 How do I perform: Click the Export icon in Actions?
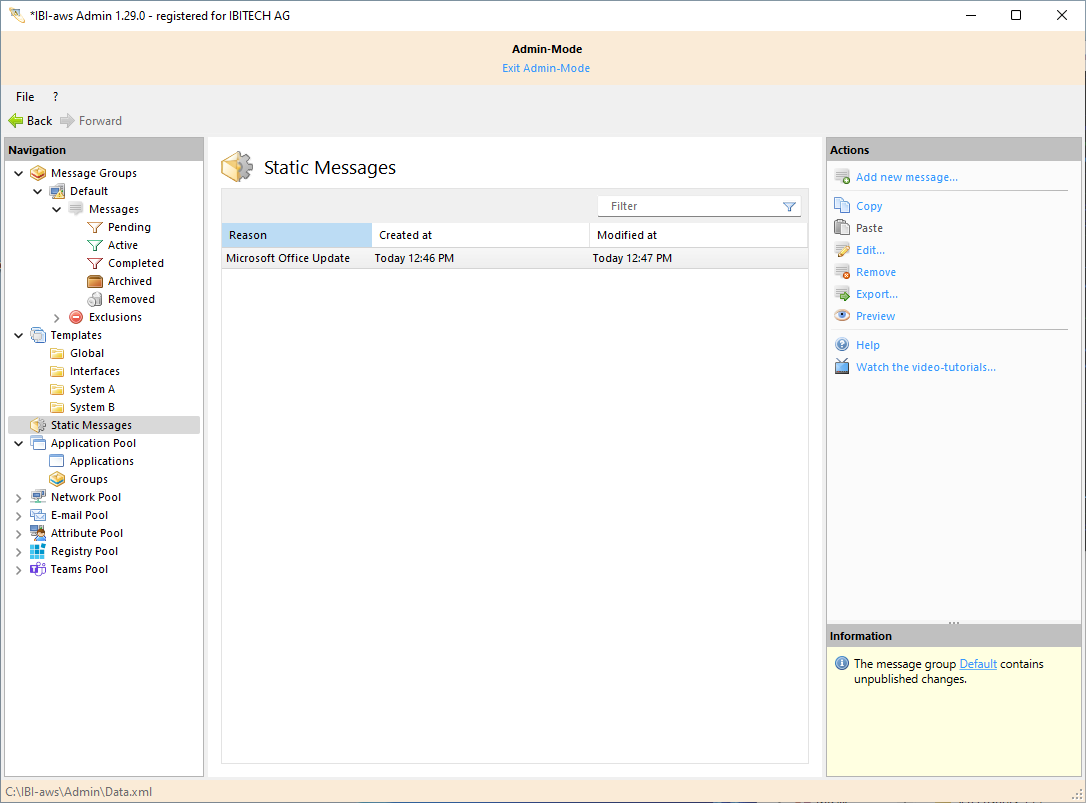(x=842, y=294)
